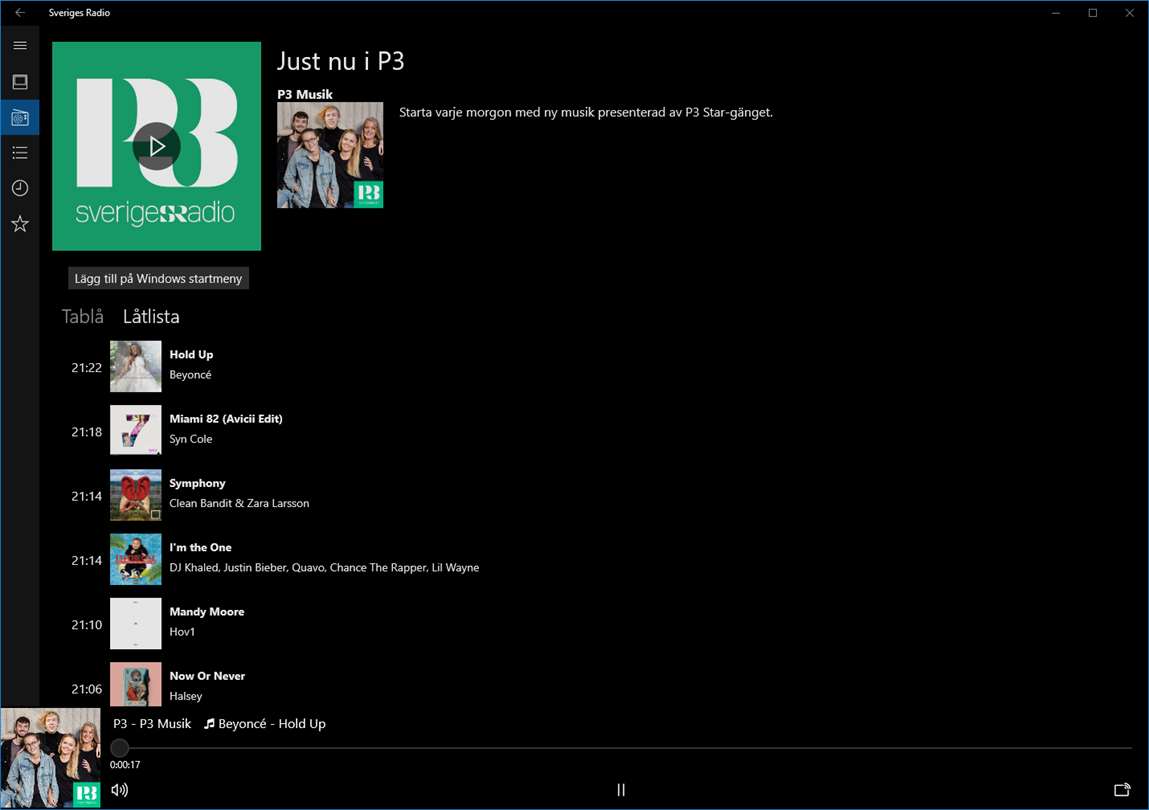The width and height of the screenshot is (1149, 810).
Task: Open the TV-style icon in the sidebar
Action: click(x=20, y=81)
